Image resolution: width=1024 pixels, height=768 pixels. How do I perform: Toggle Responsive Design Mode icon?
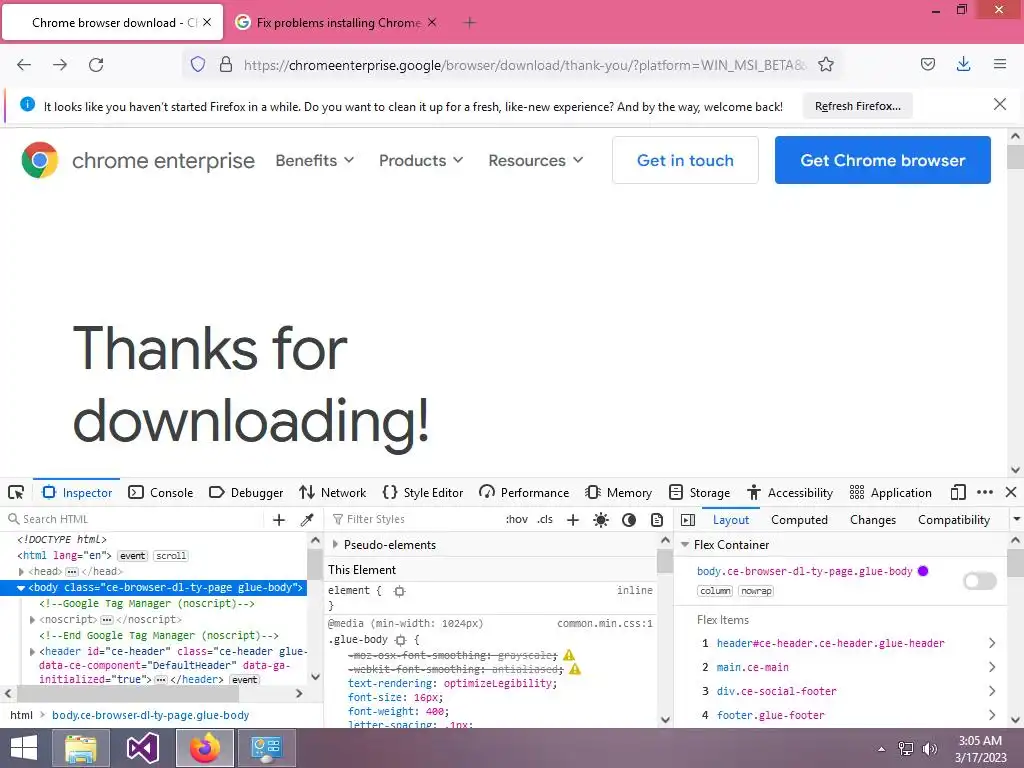point(958,492)
